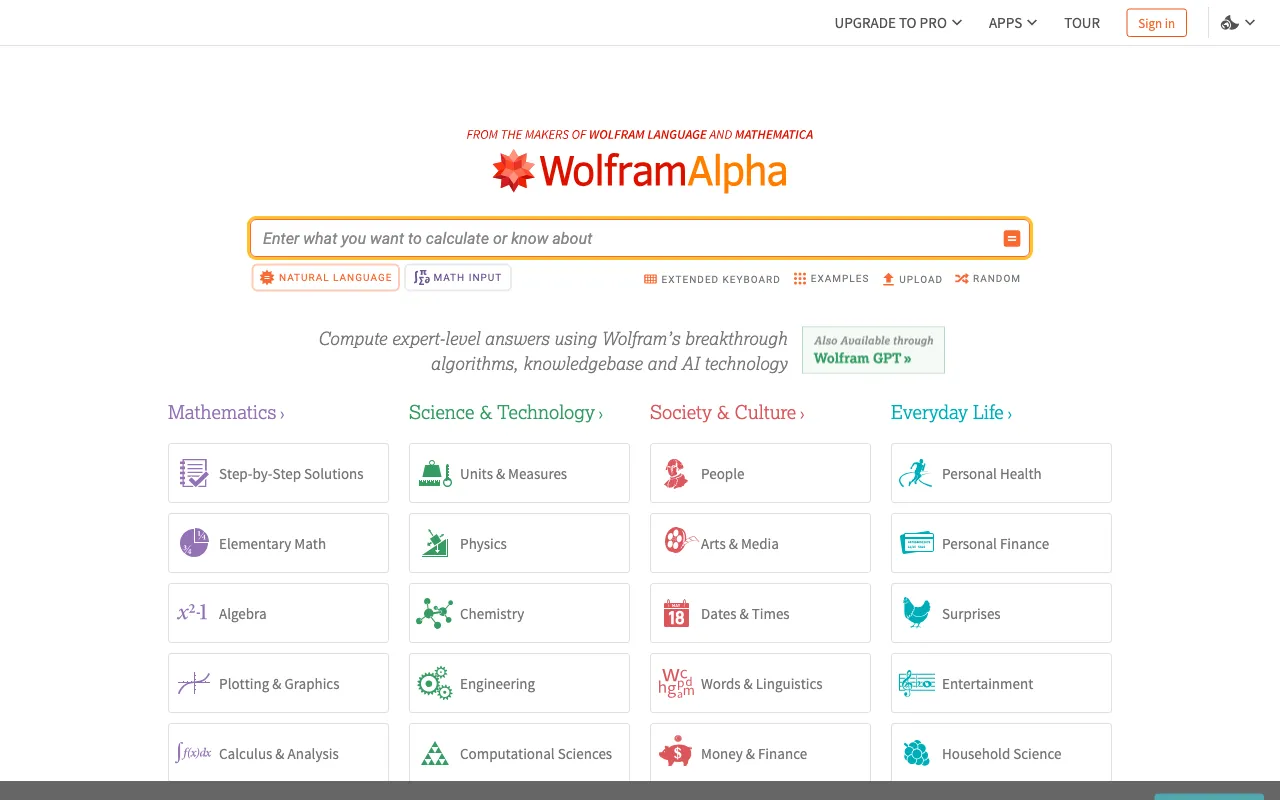
Task: Open the Calculus & Analysis topic
Action: coord(278,752)
